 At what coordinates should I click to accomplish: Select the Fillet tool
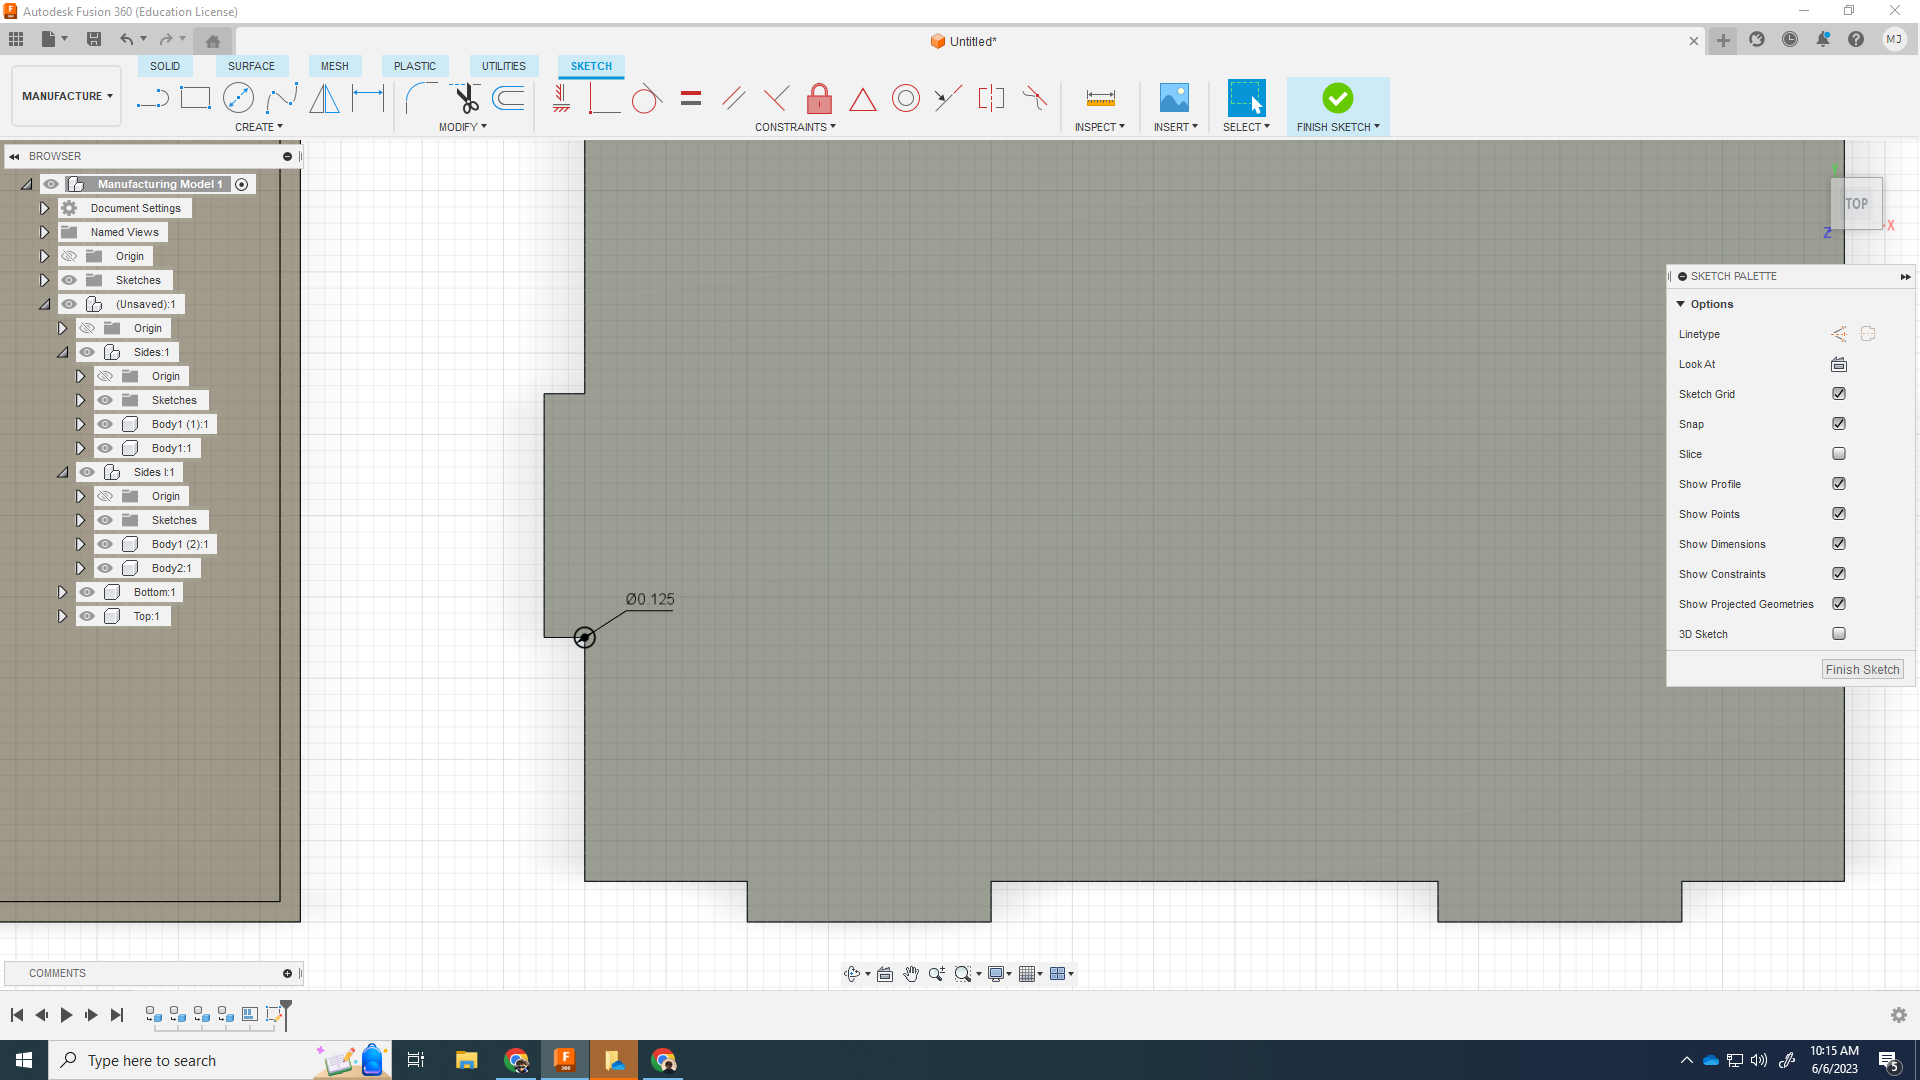(420, 98)
